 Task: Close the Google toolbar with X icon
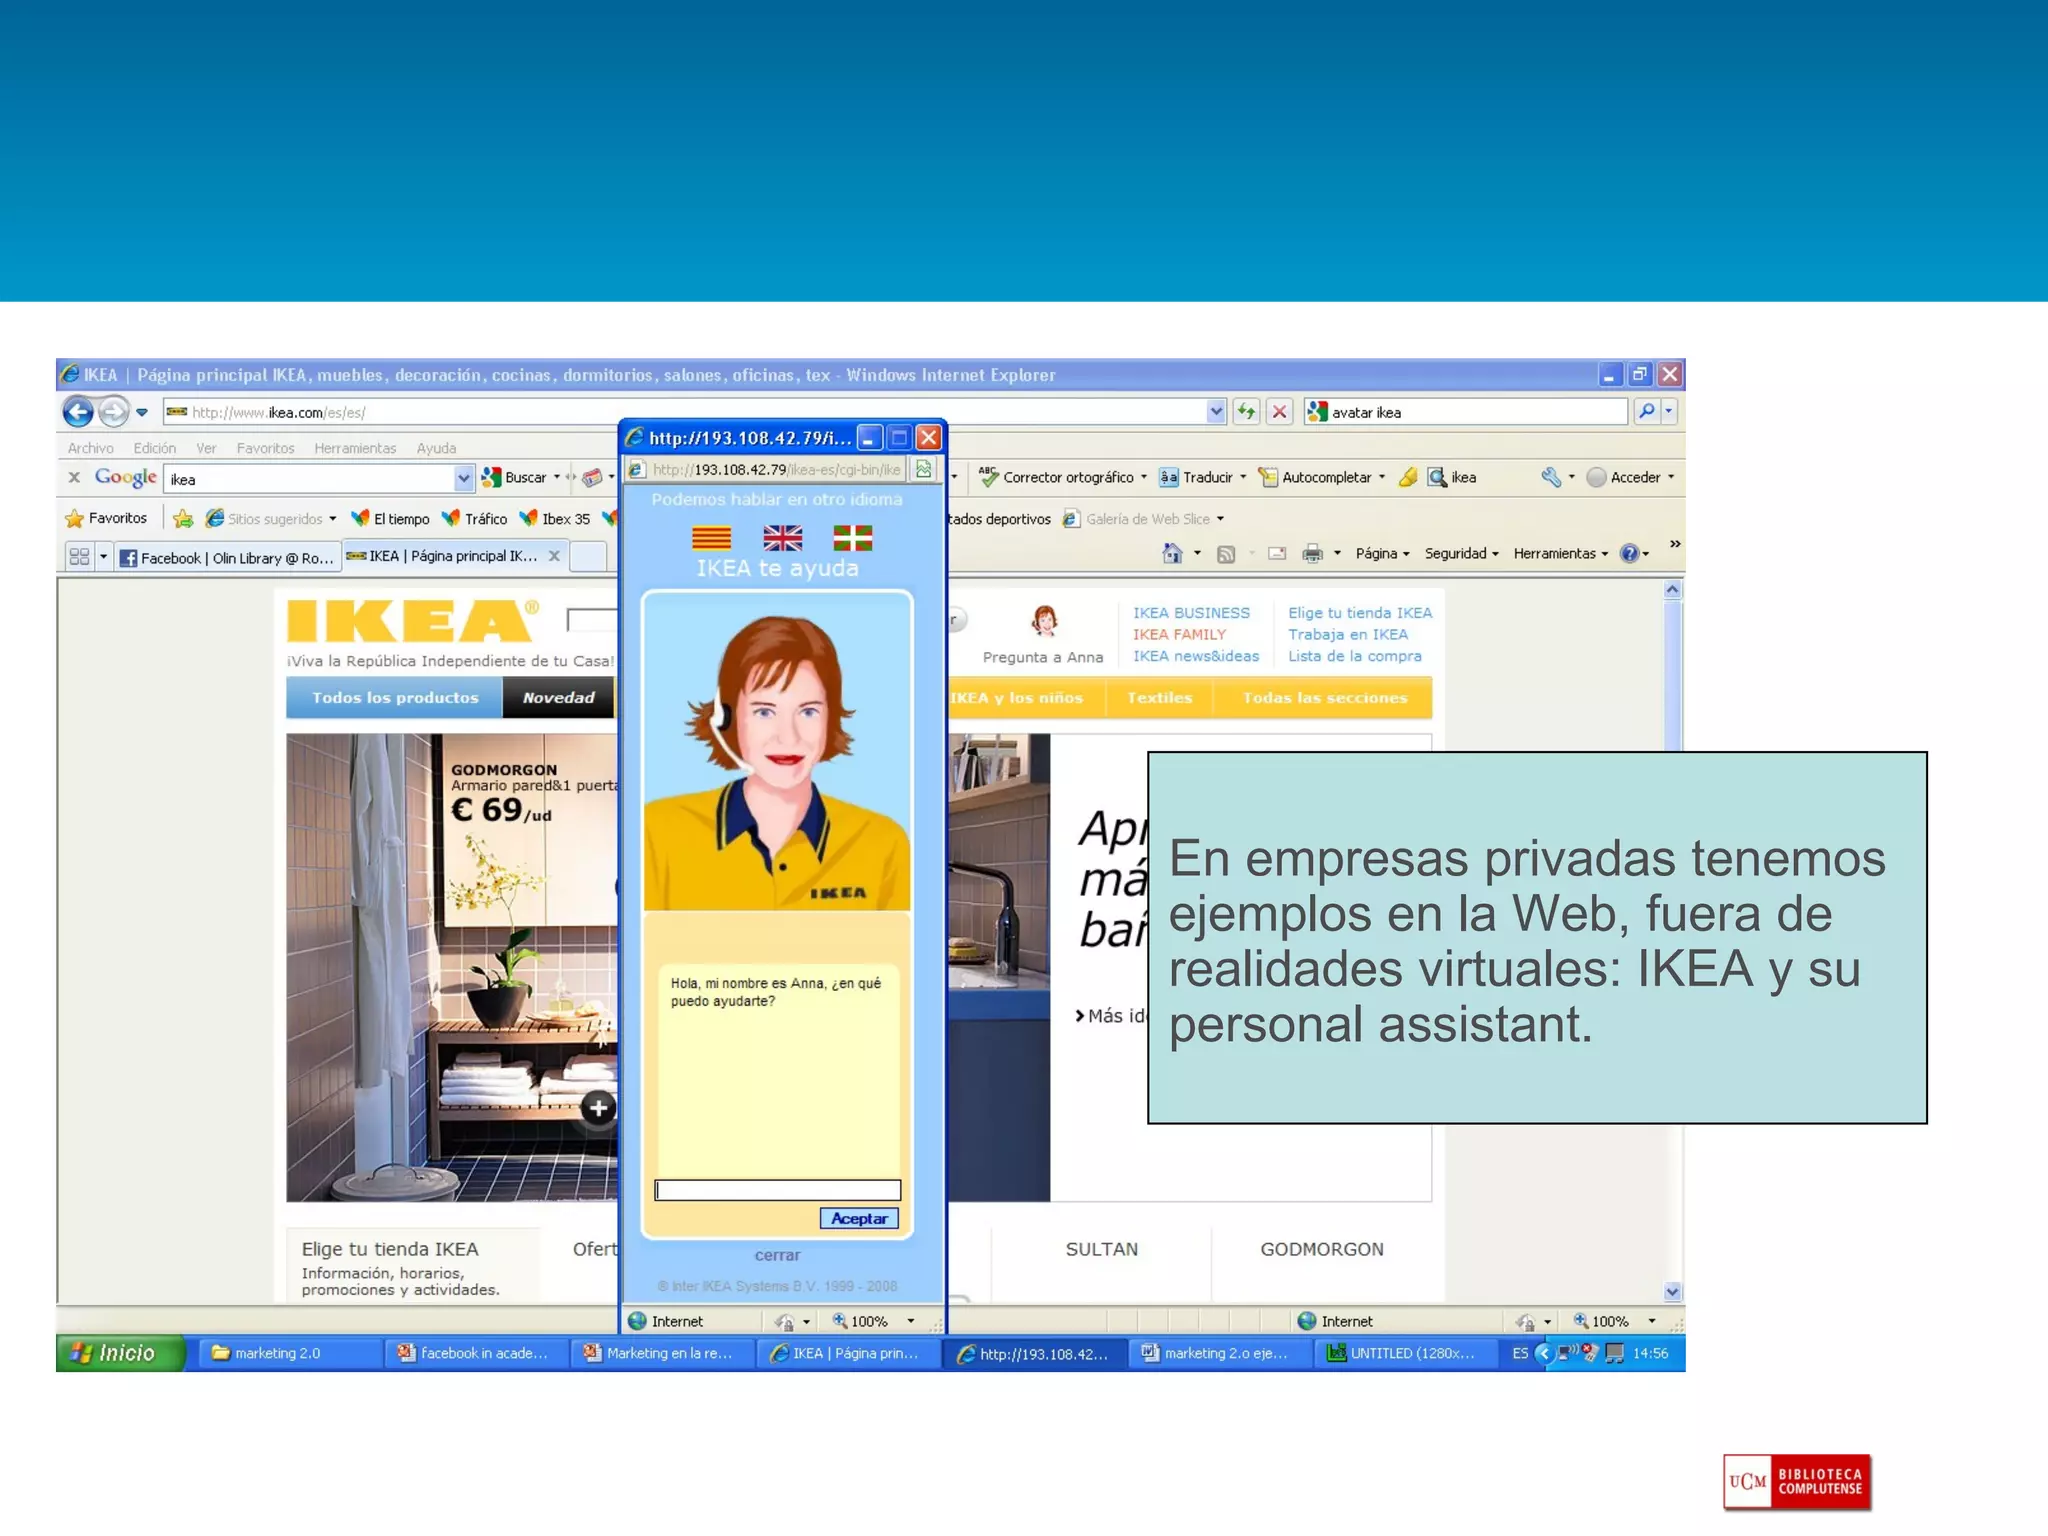click(x=74, y=477)
